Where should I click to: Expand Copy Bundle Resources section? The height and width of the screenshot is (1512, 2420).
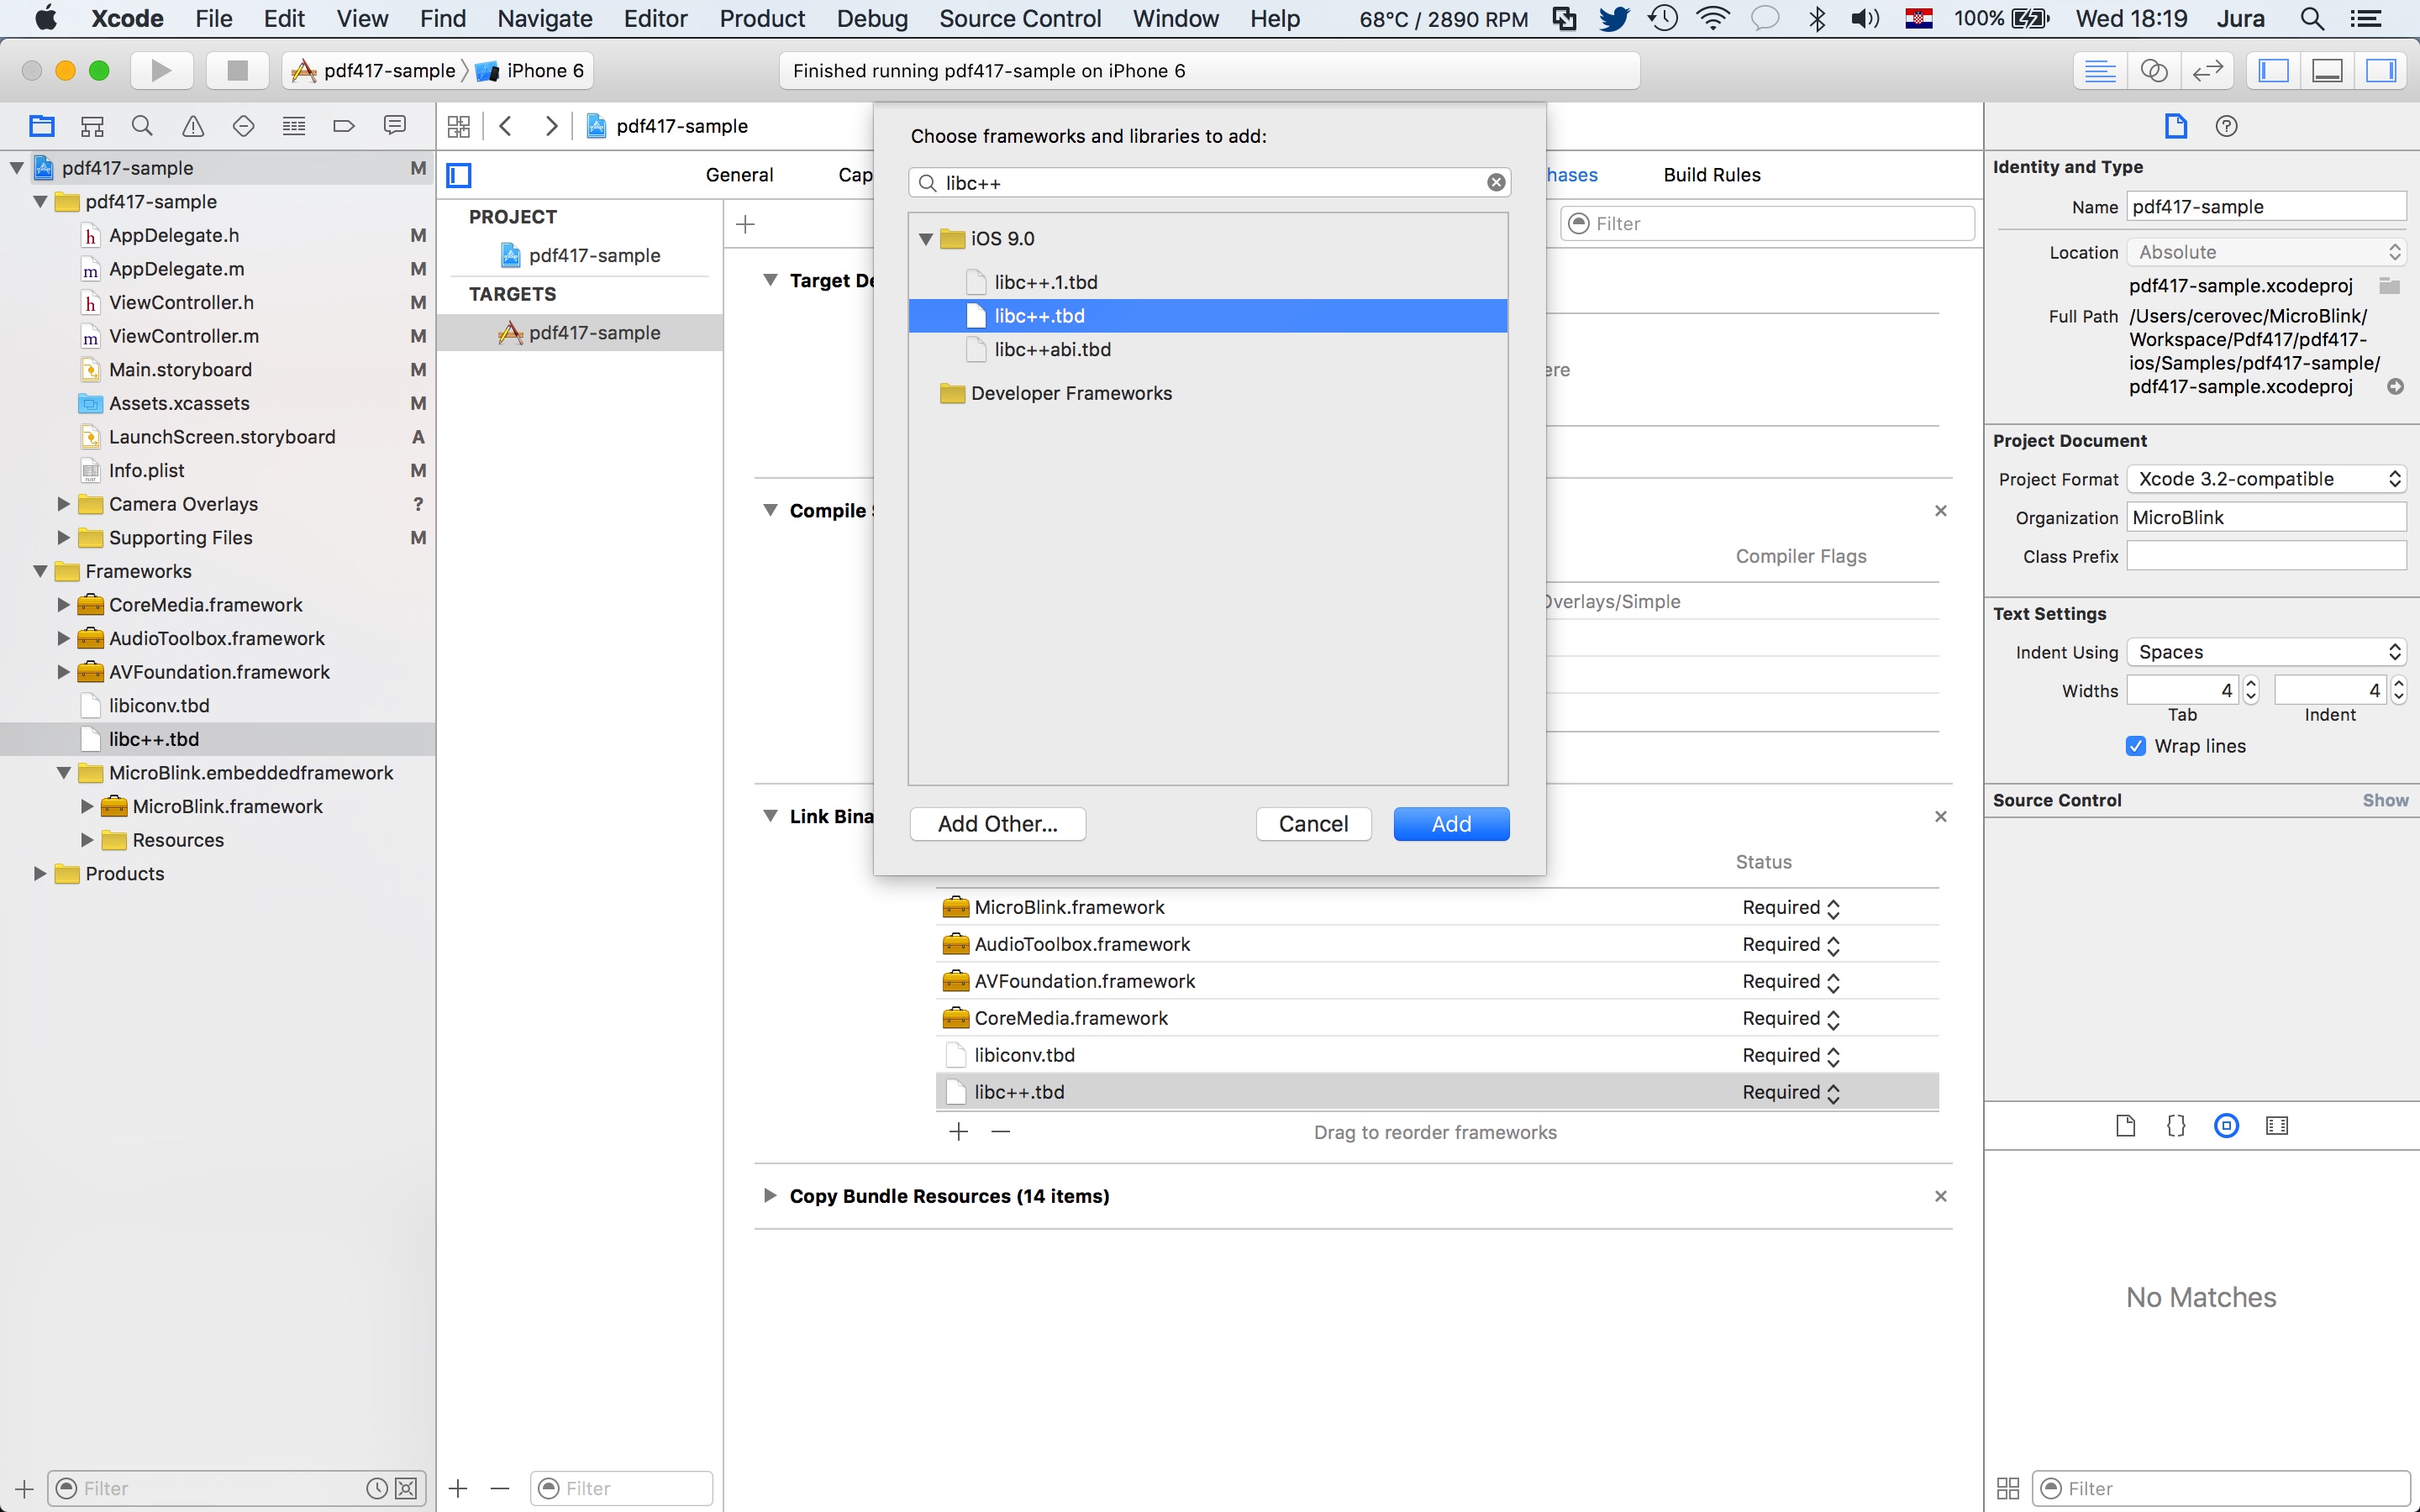(769, 1196)
